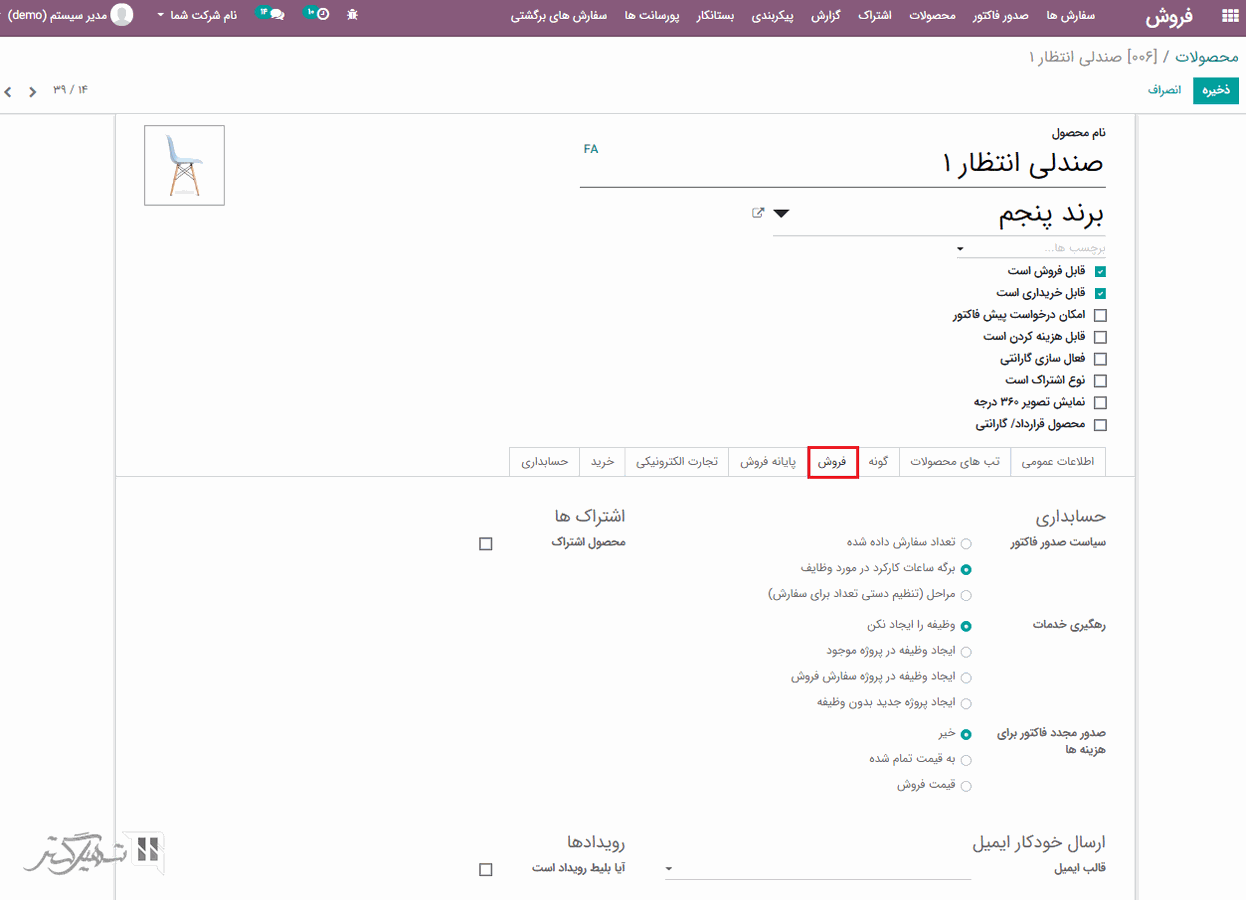Tick the 'محصول اشتراک' checkbox

(486, 544)
